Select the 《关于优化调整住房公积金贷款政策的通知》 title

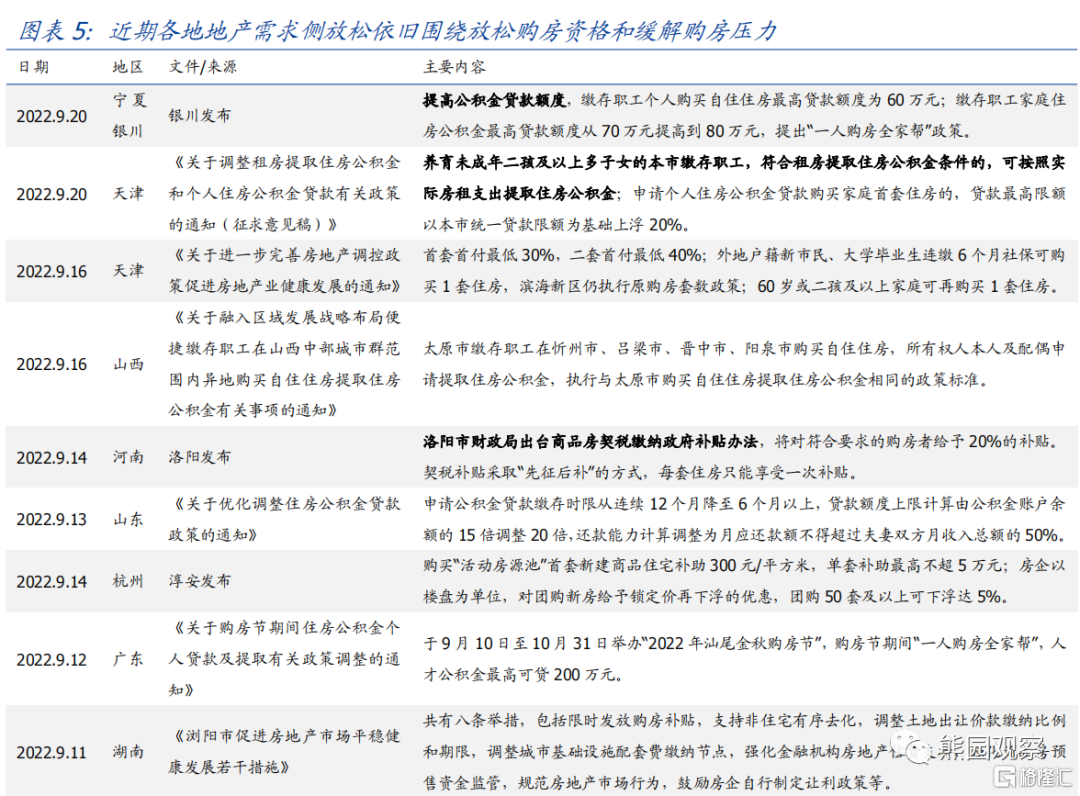tap(284, 519)
